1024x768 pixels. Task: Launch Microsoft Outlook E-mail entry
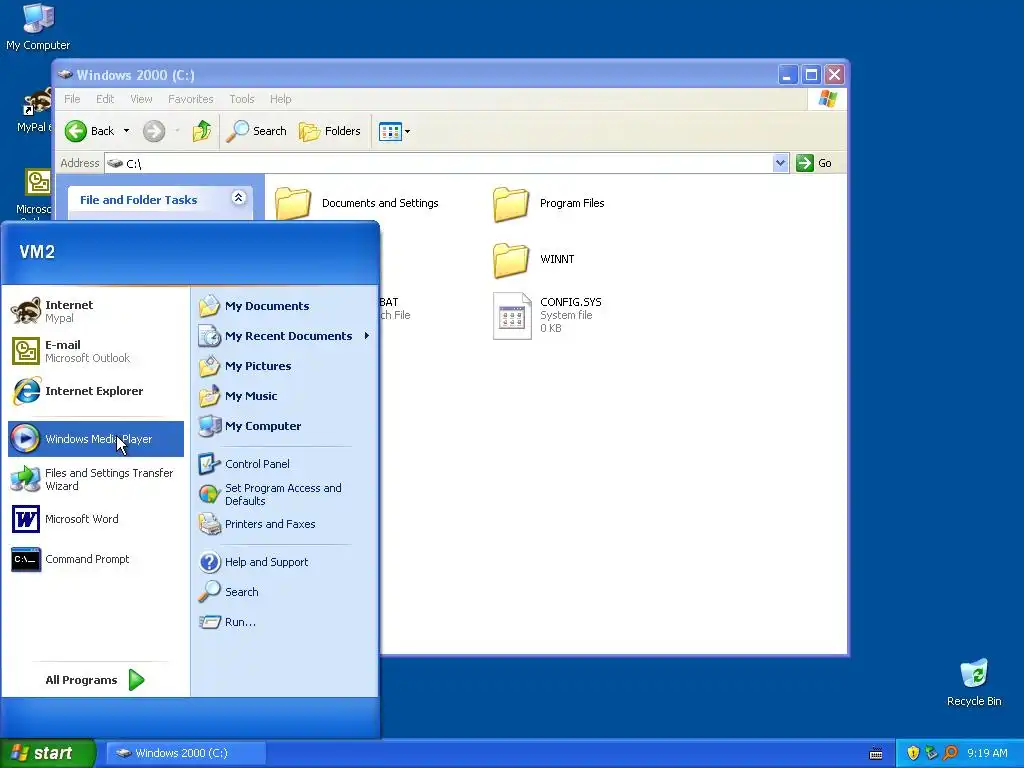[96, 351]
